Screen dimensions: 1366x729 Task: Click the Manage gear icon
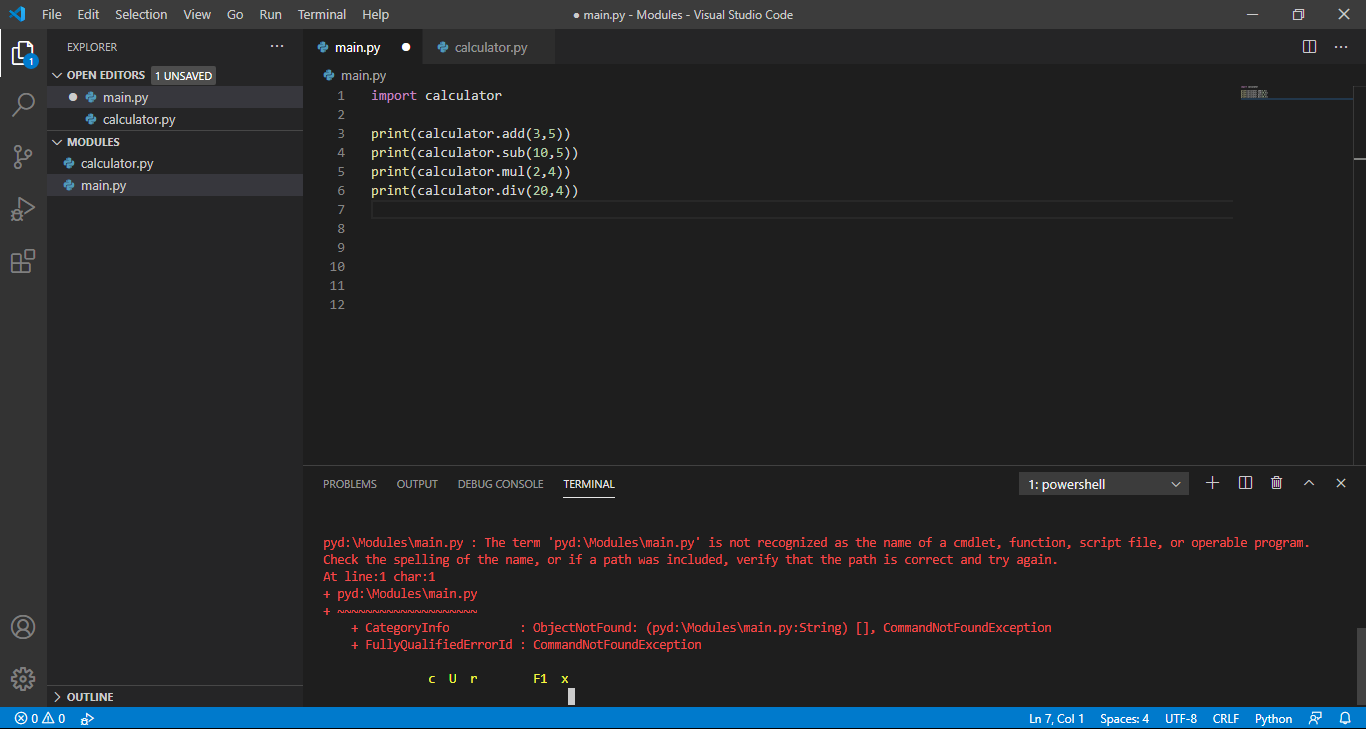click(x=23, y=679)
